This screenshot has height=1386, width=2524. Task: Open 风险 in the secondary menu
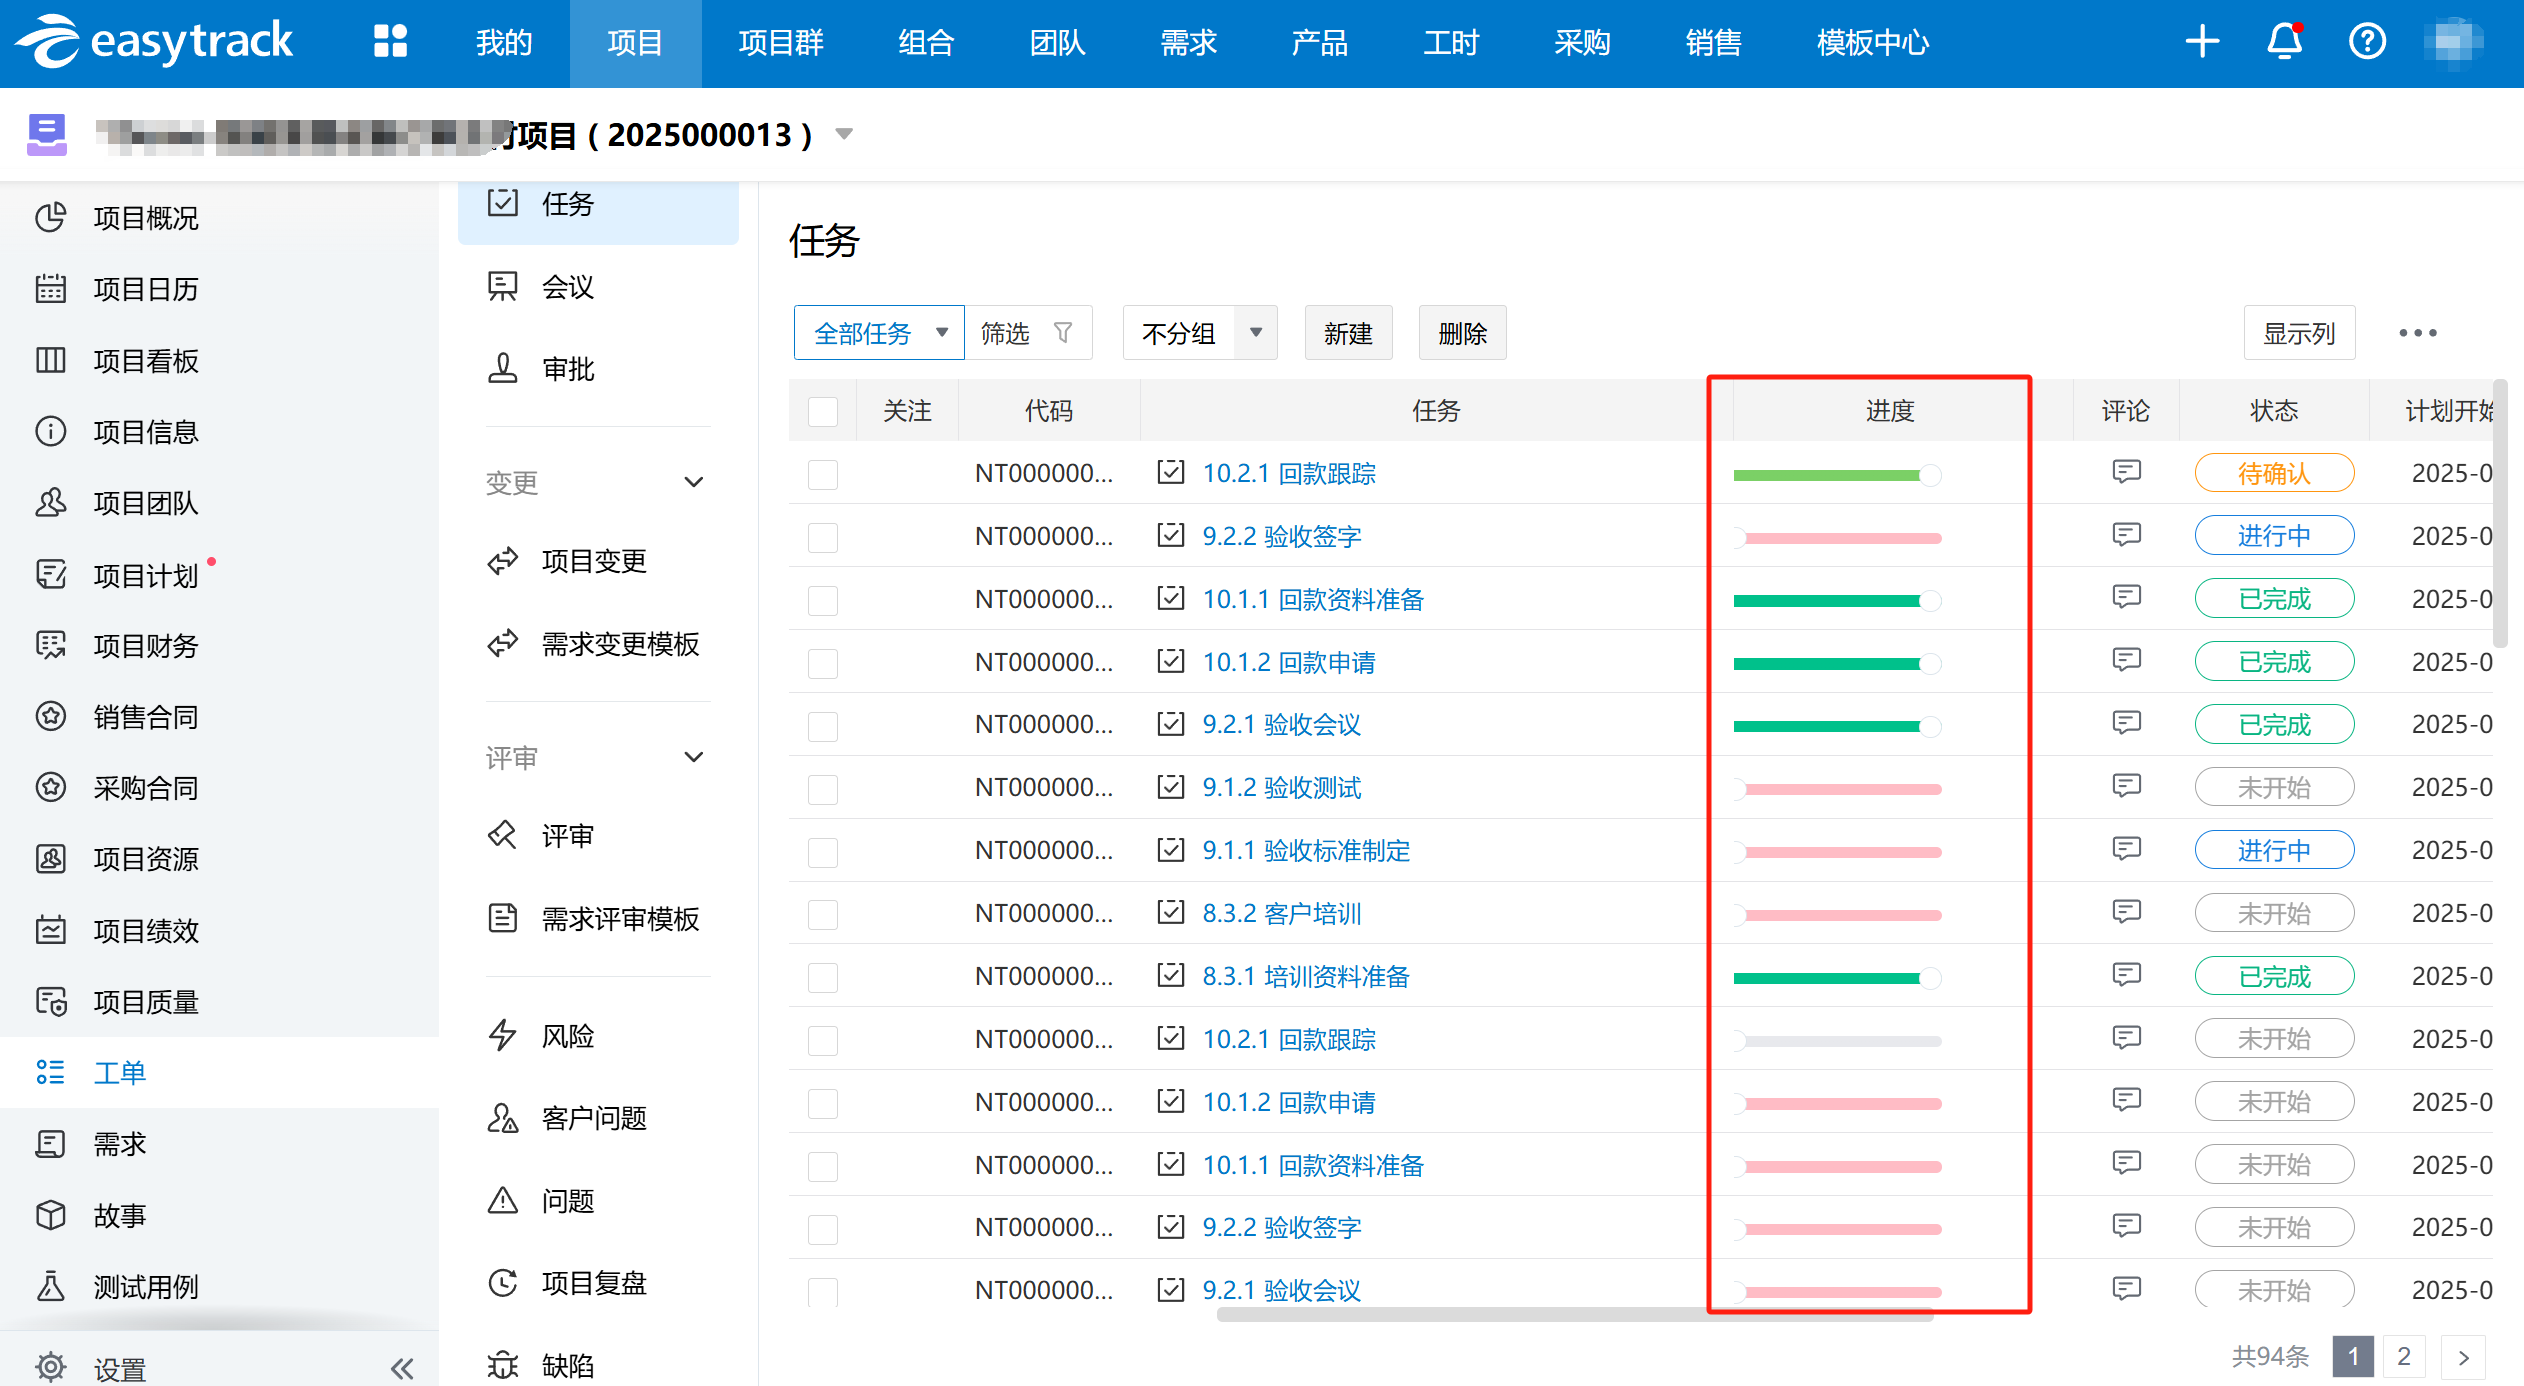pyautogui.click(x=568, y=1036)
